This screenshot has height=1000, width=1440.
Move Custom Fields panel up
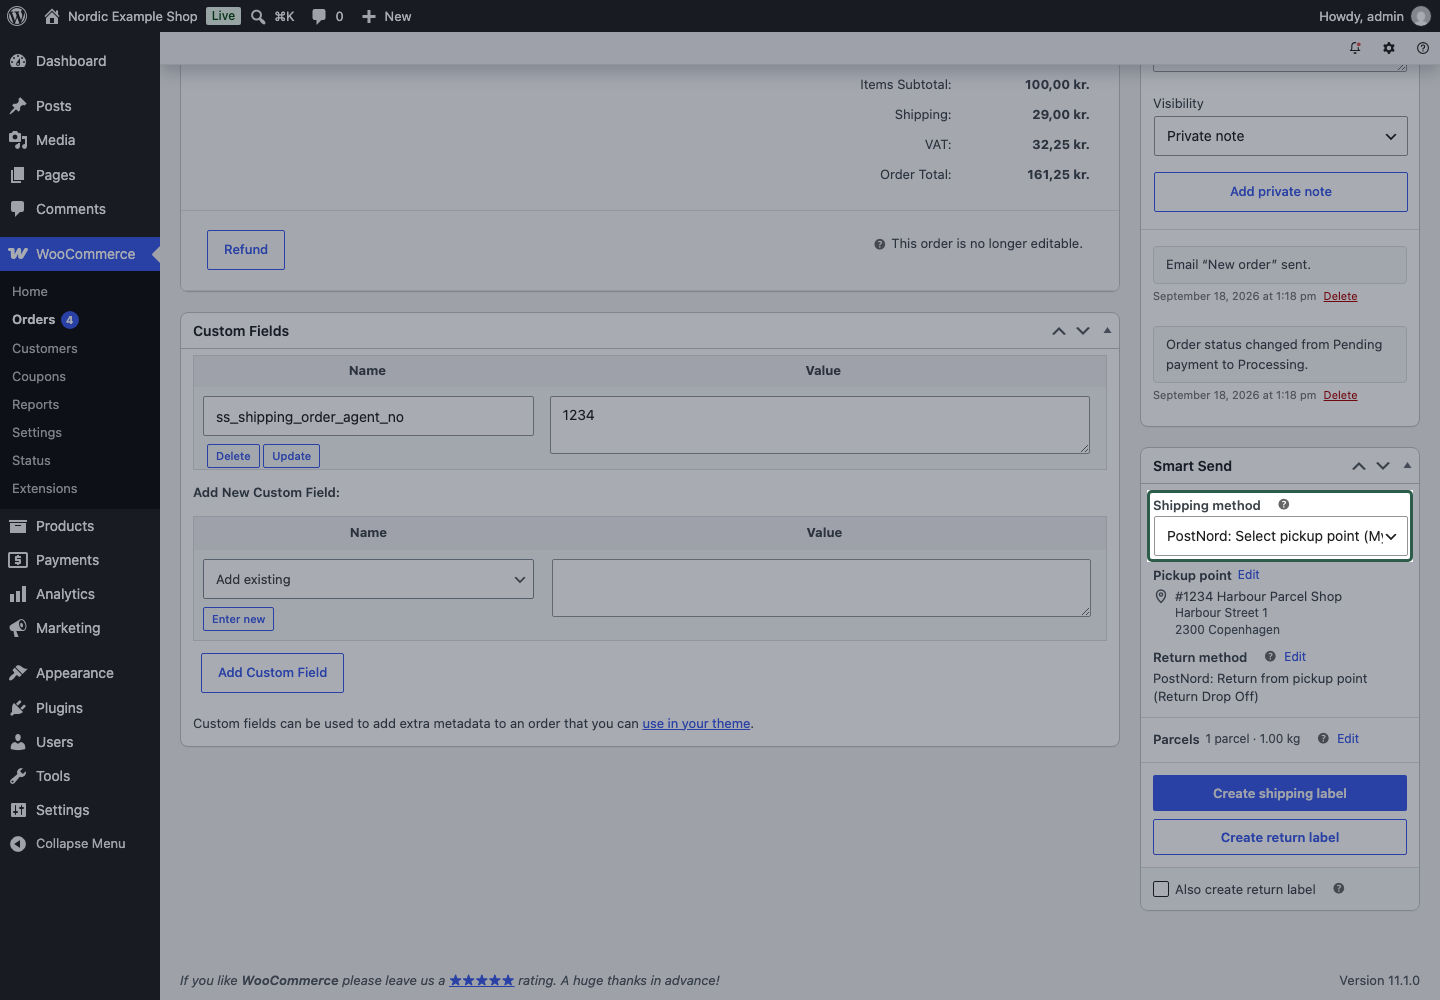(x=1059, y=331)
